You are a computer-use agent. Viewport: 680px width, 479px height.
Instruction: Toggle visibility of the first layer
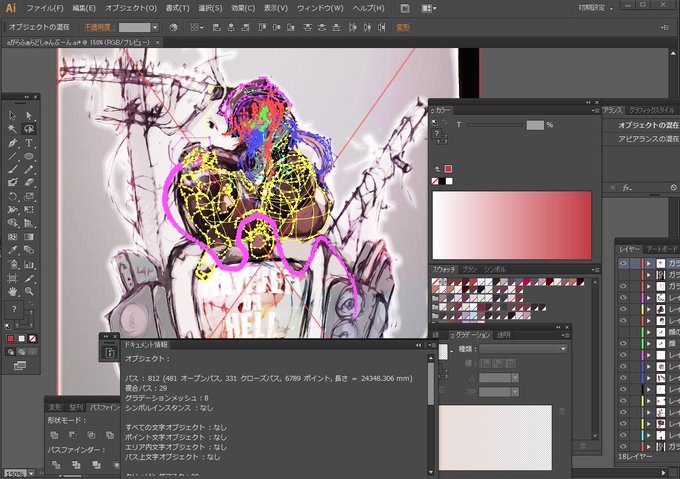[x=623, y=263]
